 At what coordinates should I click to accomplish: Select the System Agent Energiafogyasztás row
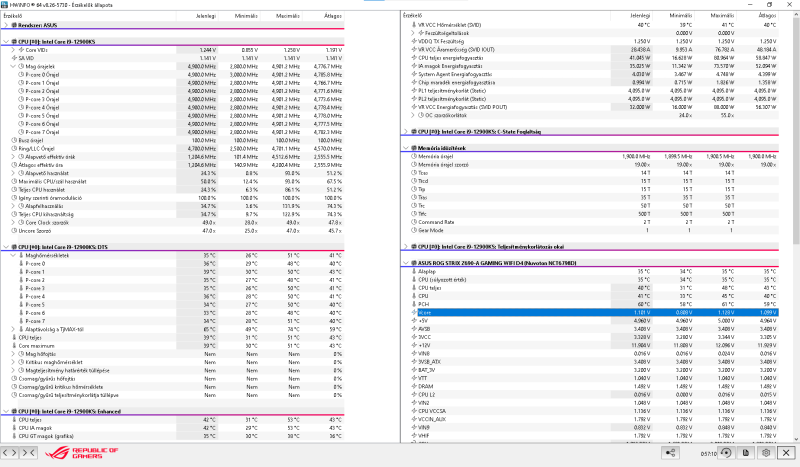tap(590, 74)
